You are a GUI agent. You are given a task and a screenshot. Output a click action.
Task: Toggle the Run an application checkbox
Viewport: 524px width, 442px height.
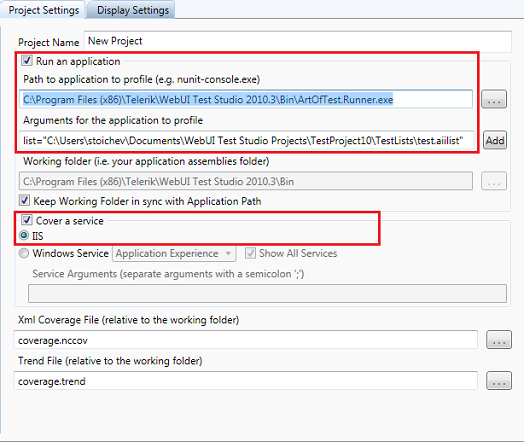point(27,61)
